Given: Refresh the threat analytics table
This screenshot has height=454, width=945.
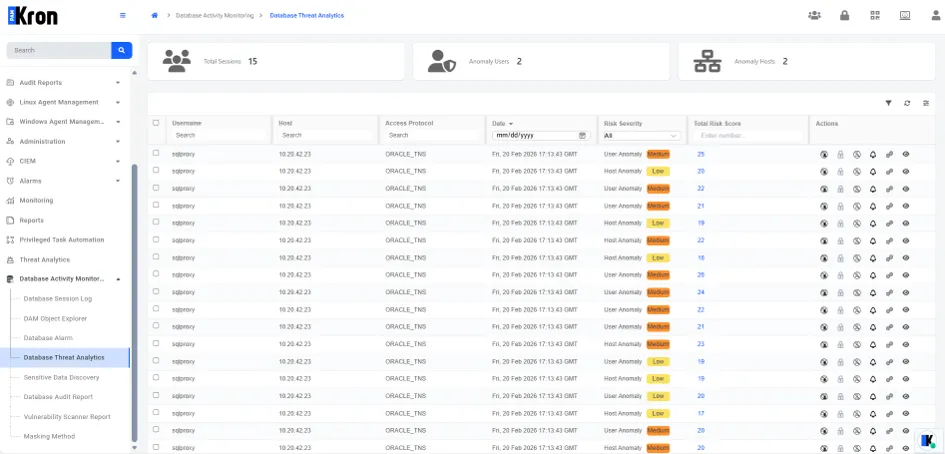Looking at the screenshot, I should [x=907, y=103].
